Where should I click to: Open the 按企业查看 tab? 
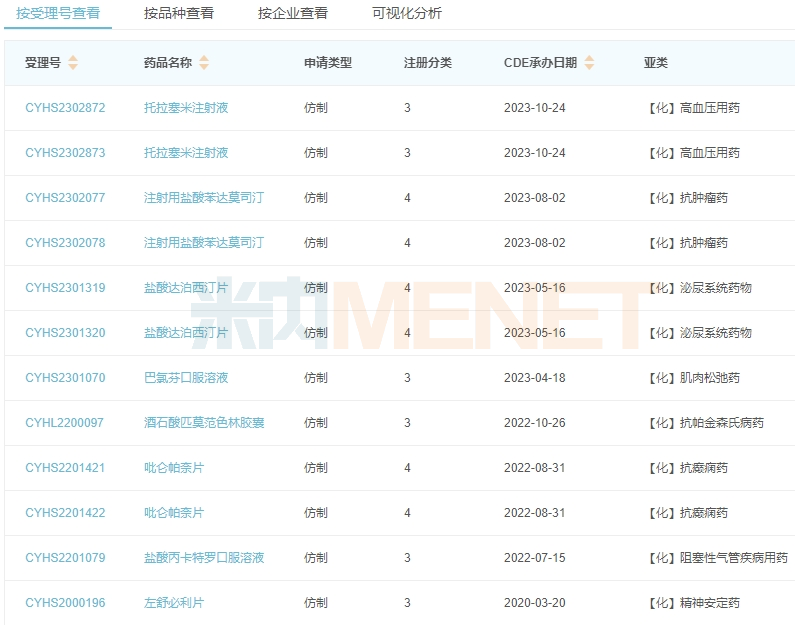point(292,13)
